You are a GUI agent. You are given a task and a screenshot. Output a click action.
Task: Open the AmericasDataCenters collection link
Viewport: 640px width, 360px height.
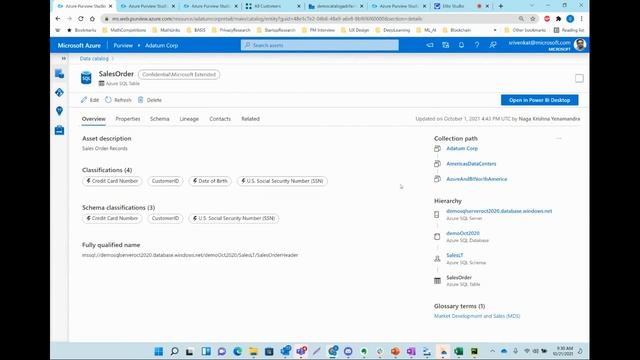[x=471, y=164]
